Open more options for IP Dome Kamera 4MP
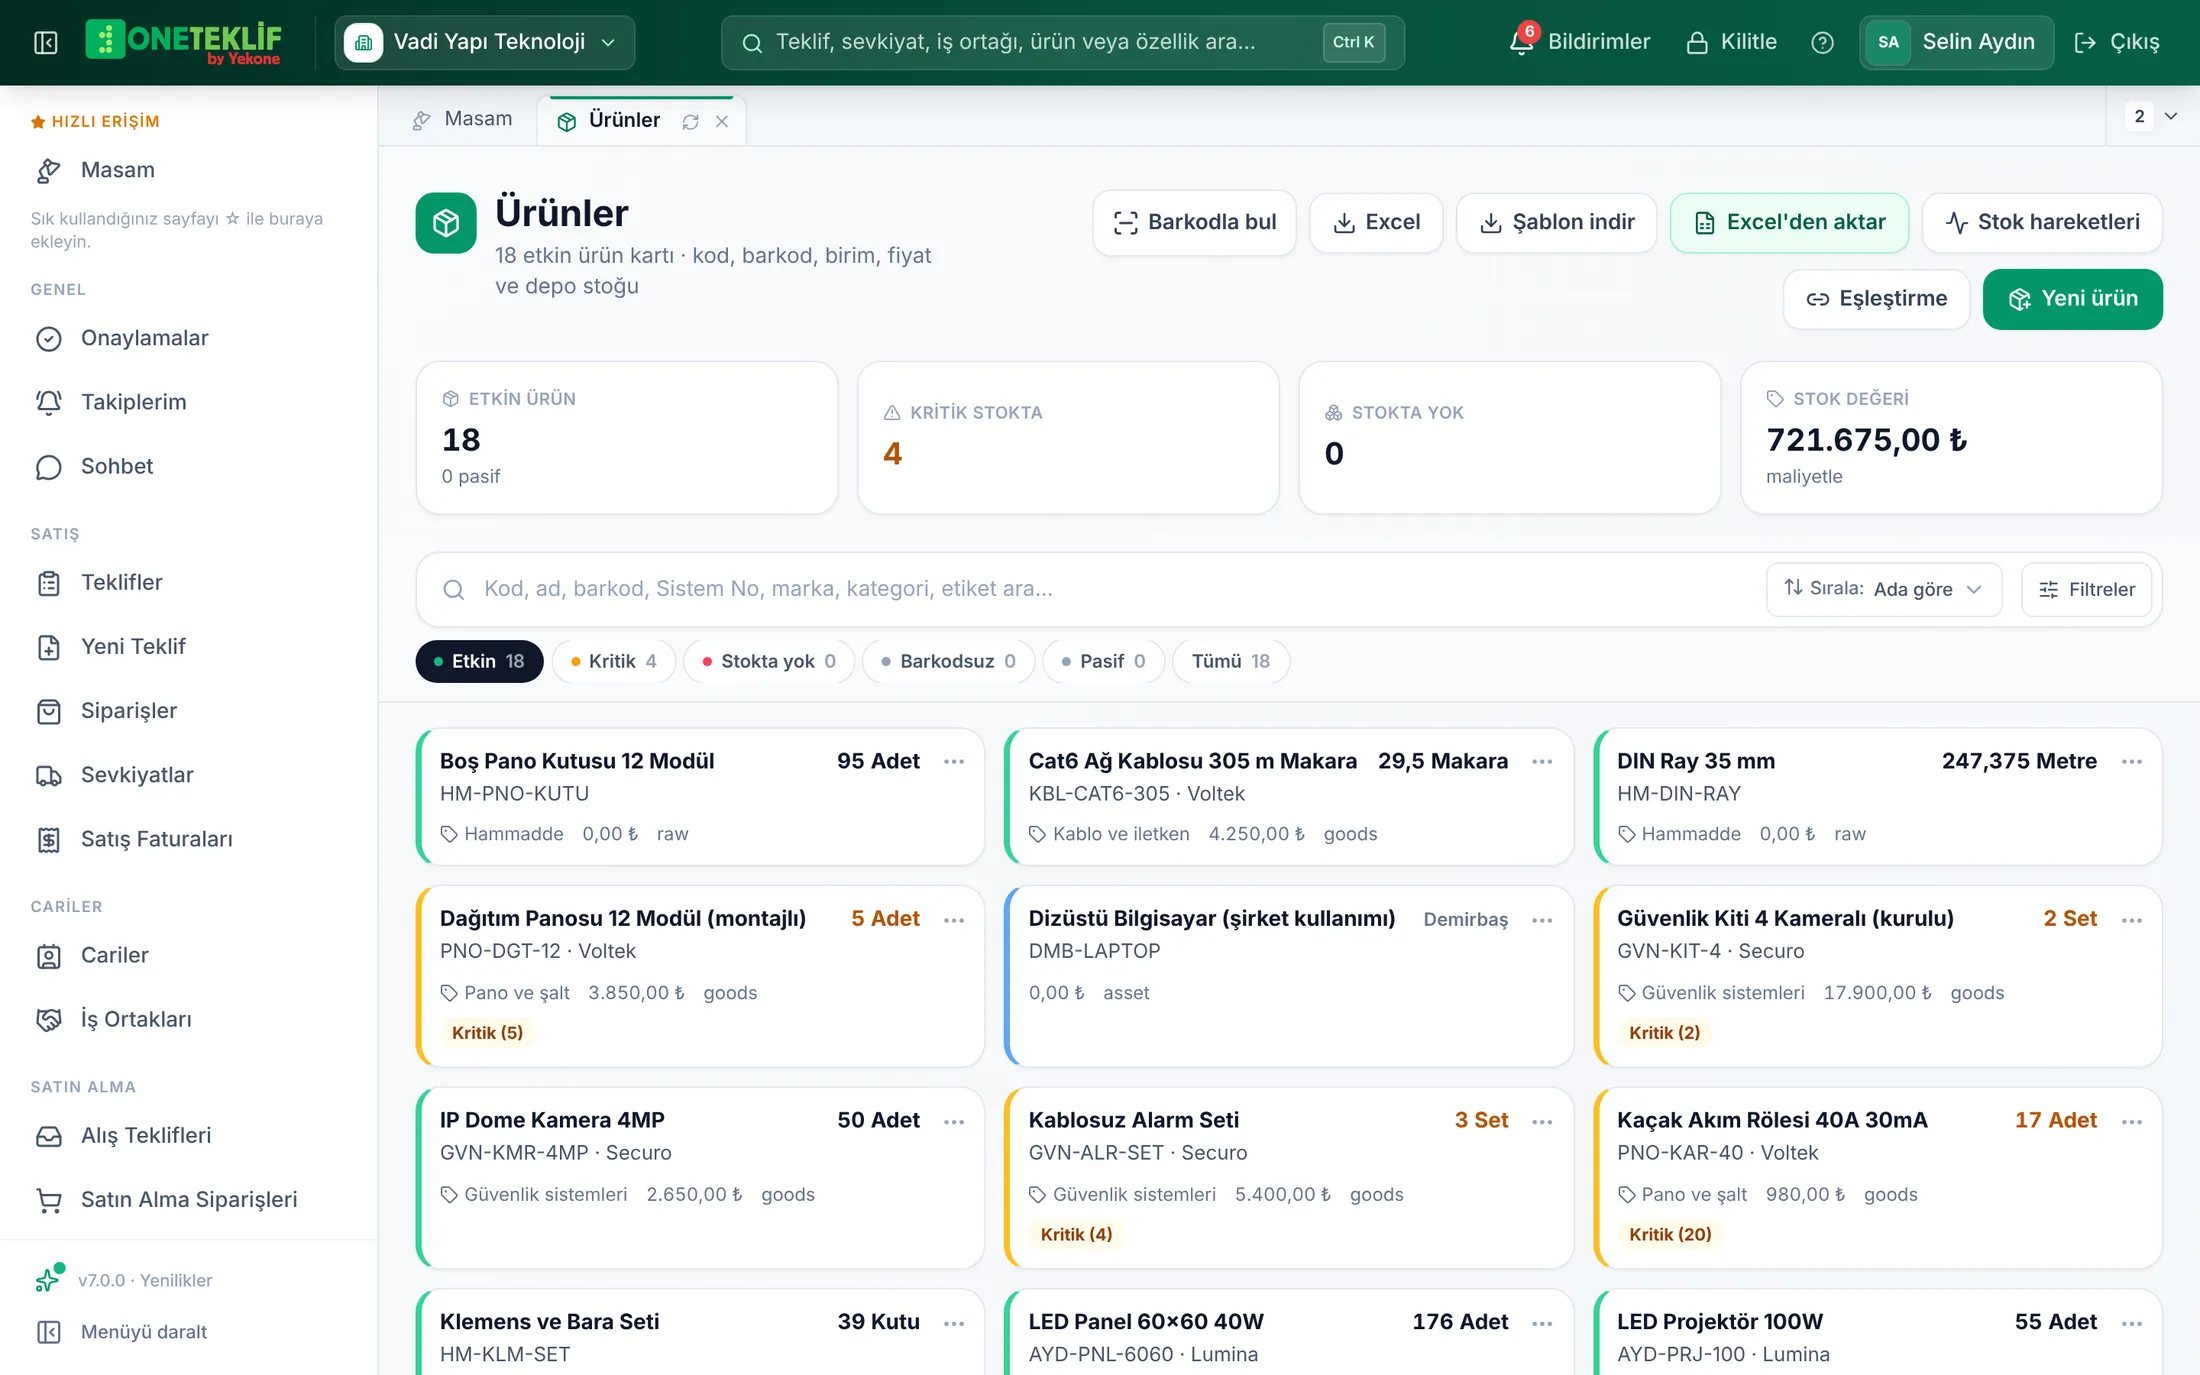Screen dimensions: 2200x1375 click(954, 1122)
